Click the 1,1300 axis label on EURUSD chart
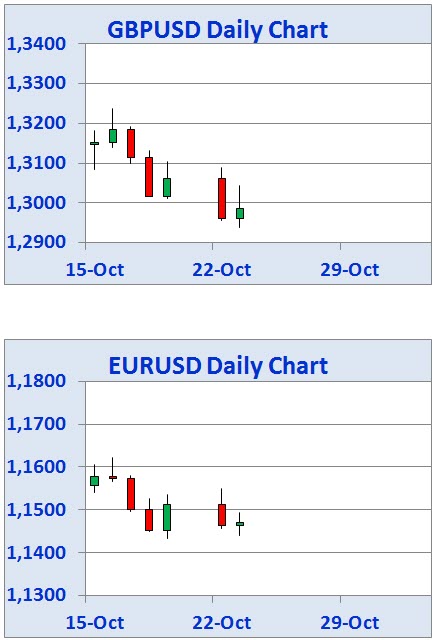The width and height of the screenshot is (435, 640). [36, 595]
